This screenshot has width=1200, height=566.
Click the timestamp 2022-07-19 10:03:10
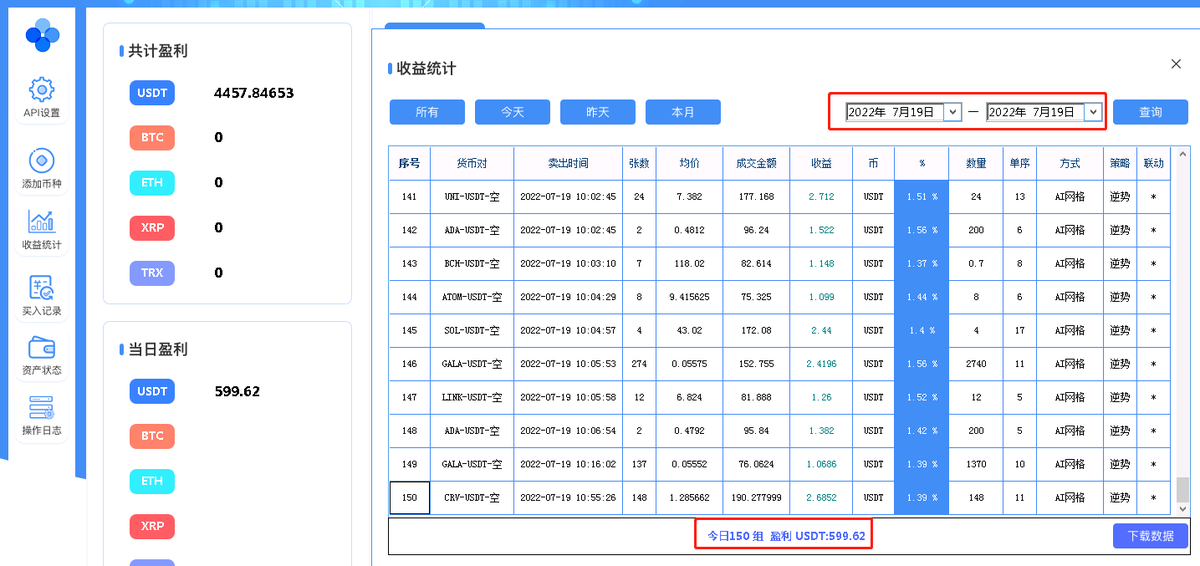[x=568, y=264]
